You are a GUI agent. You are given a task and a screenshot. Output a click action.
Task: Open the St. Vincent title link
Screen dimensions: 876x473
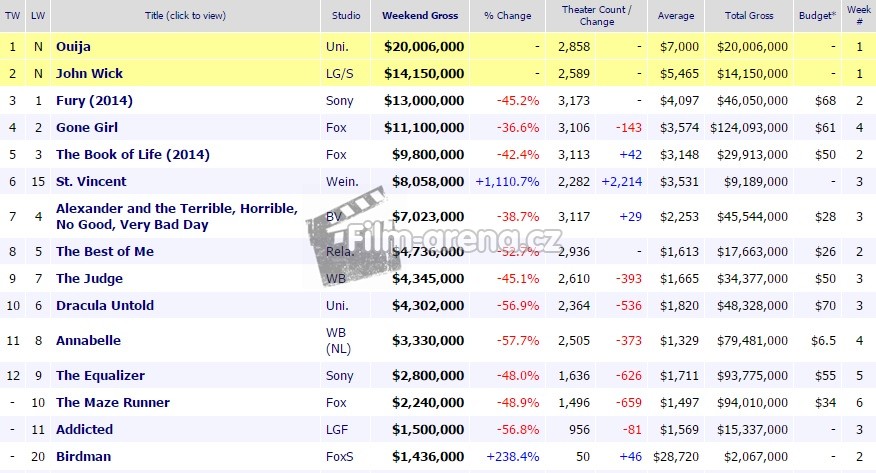[x=91, y=182]
